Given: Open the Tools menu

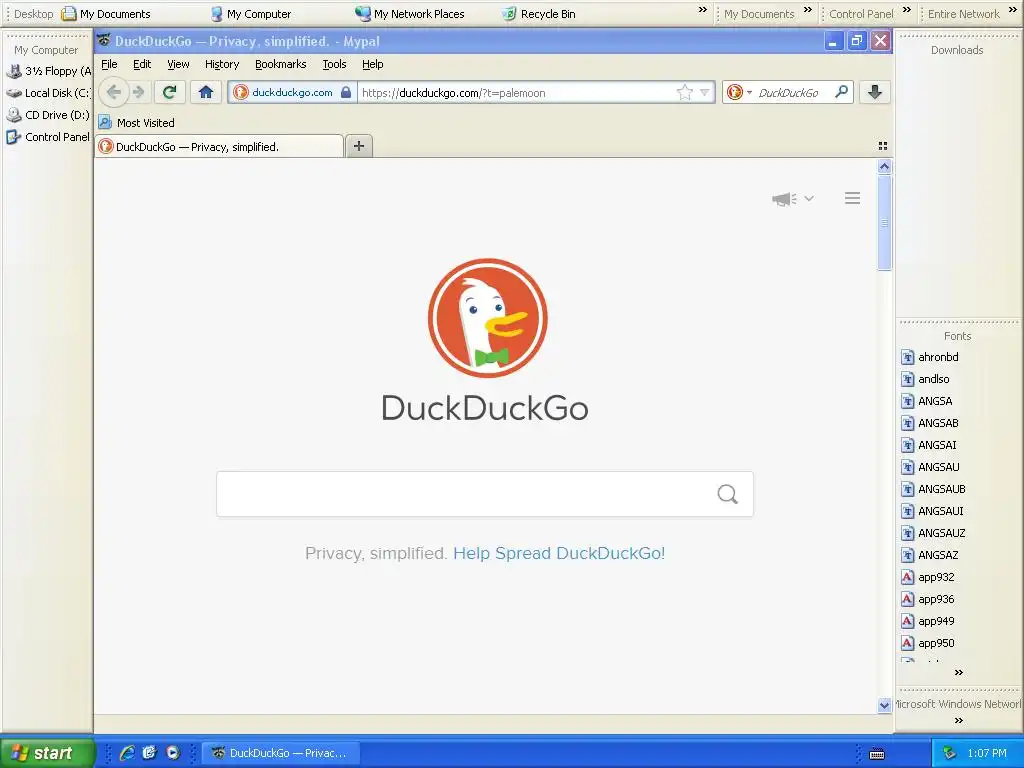Looking at the screenshot, I should coord(334,64).
